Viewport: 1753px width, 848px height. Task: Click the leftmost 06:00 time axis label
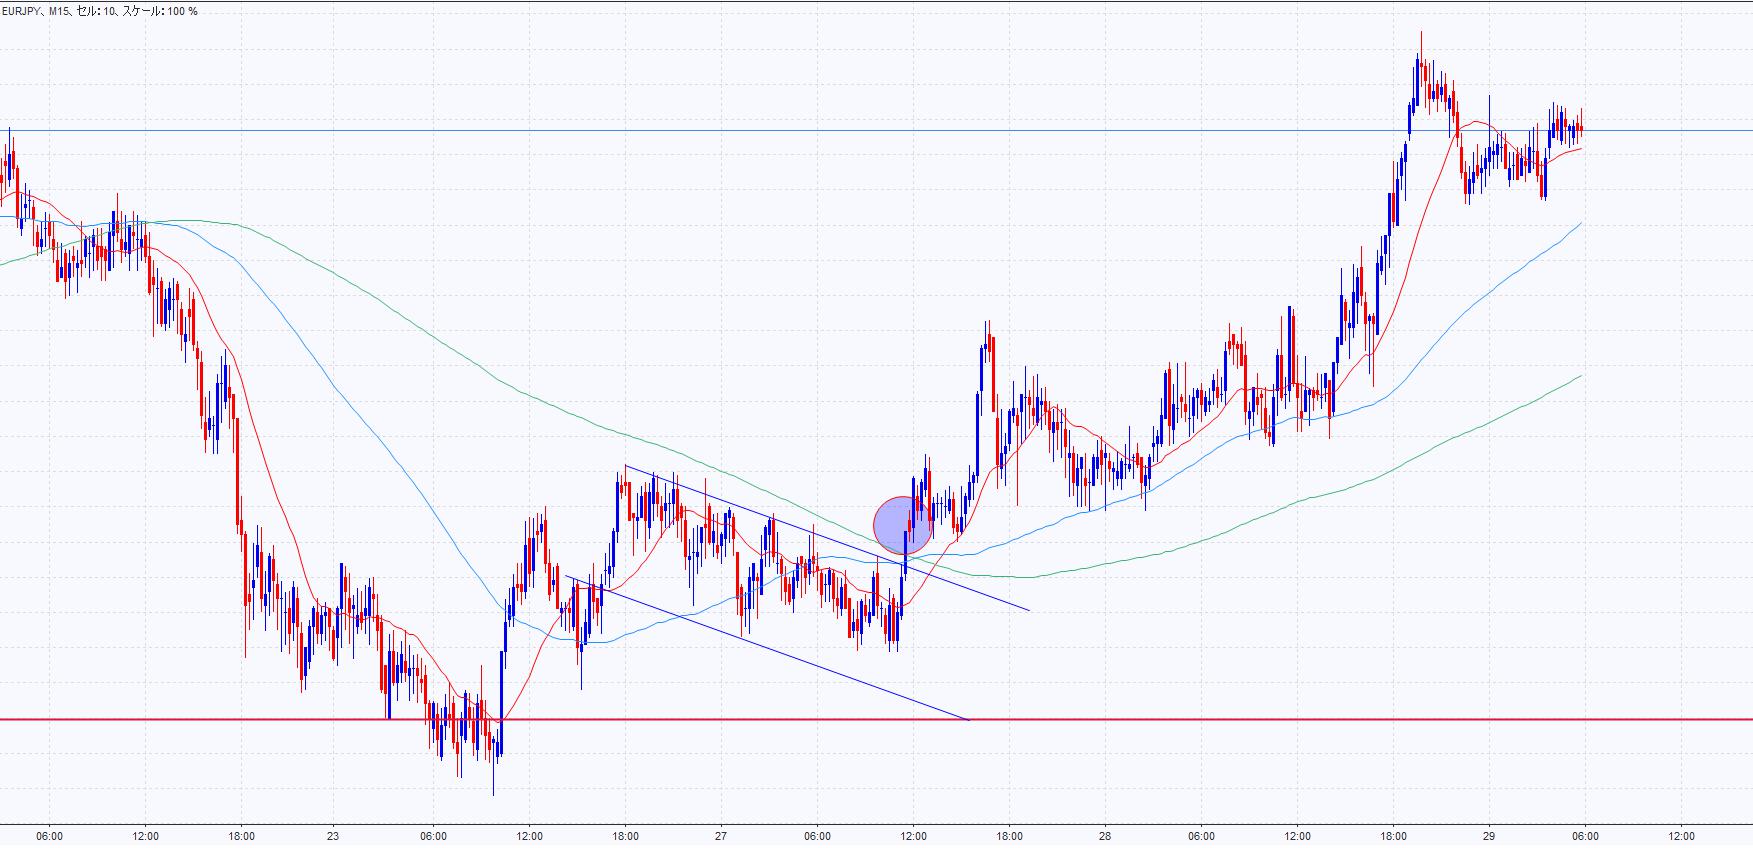coord(49,836)
